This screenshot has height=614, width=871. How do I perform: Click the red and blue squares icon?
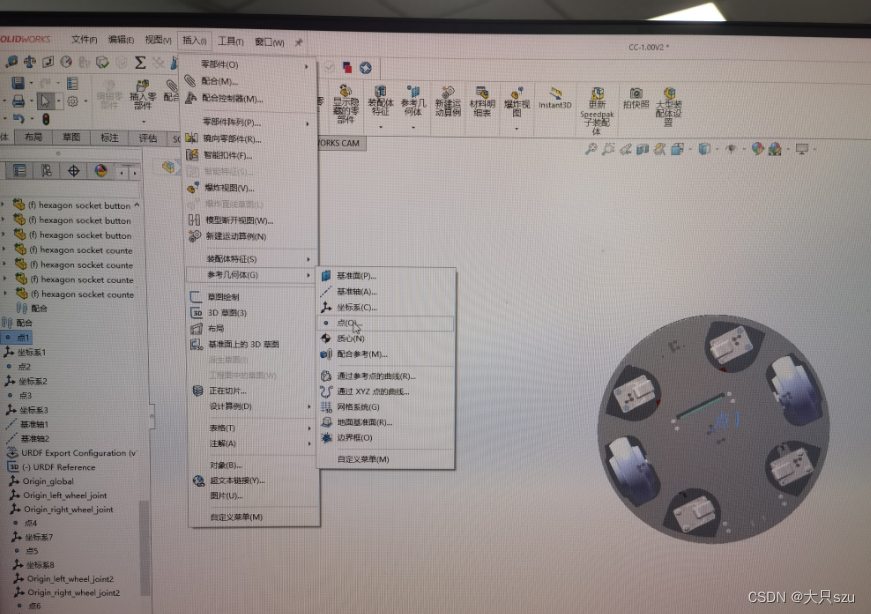347,67
